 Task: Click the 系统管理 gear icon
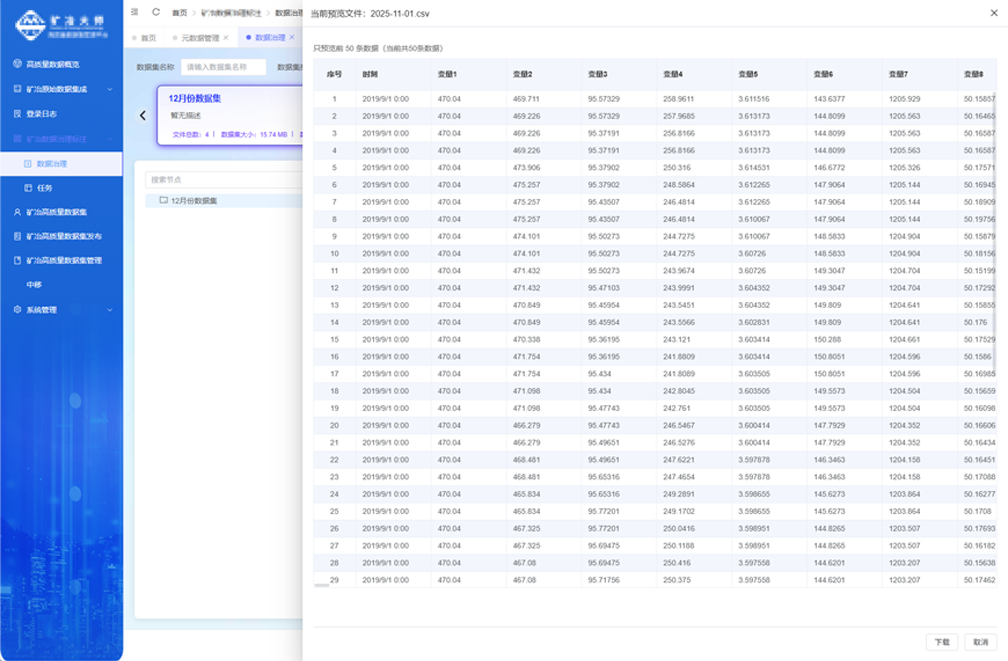point(17,310)
